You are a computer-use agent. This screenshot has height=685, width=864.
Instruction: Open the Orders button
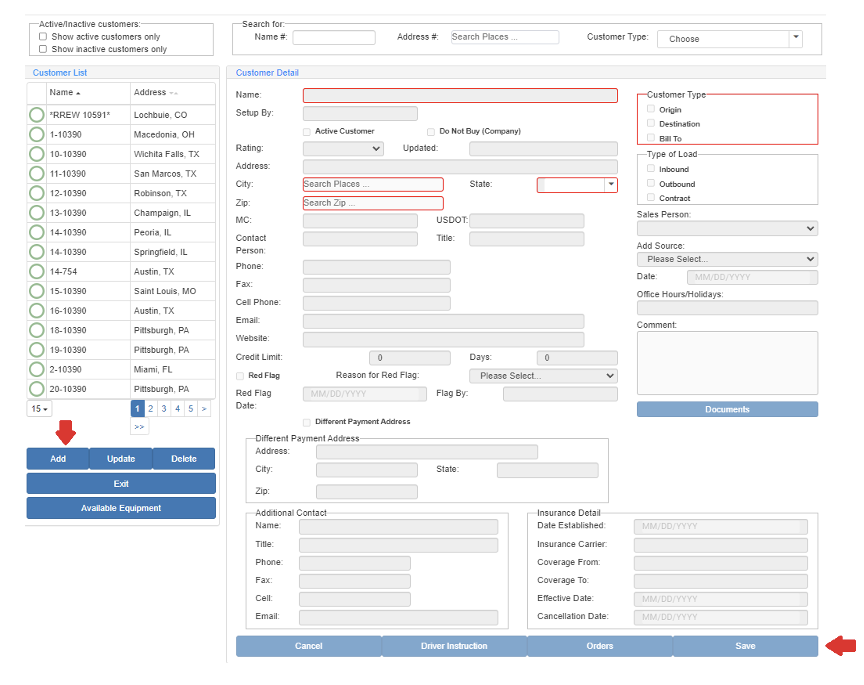[600, 646]
